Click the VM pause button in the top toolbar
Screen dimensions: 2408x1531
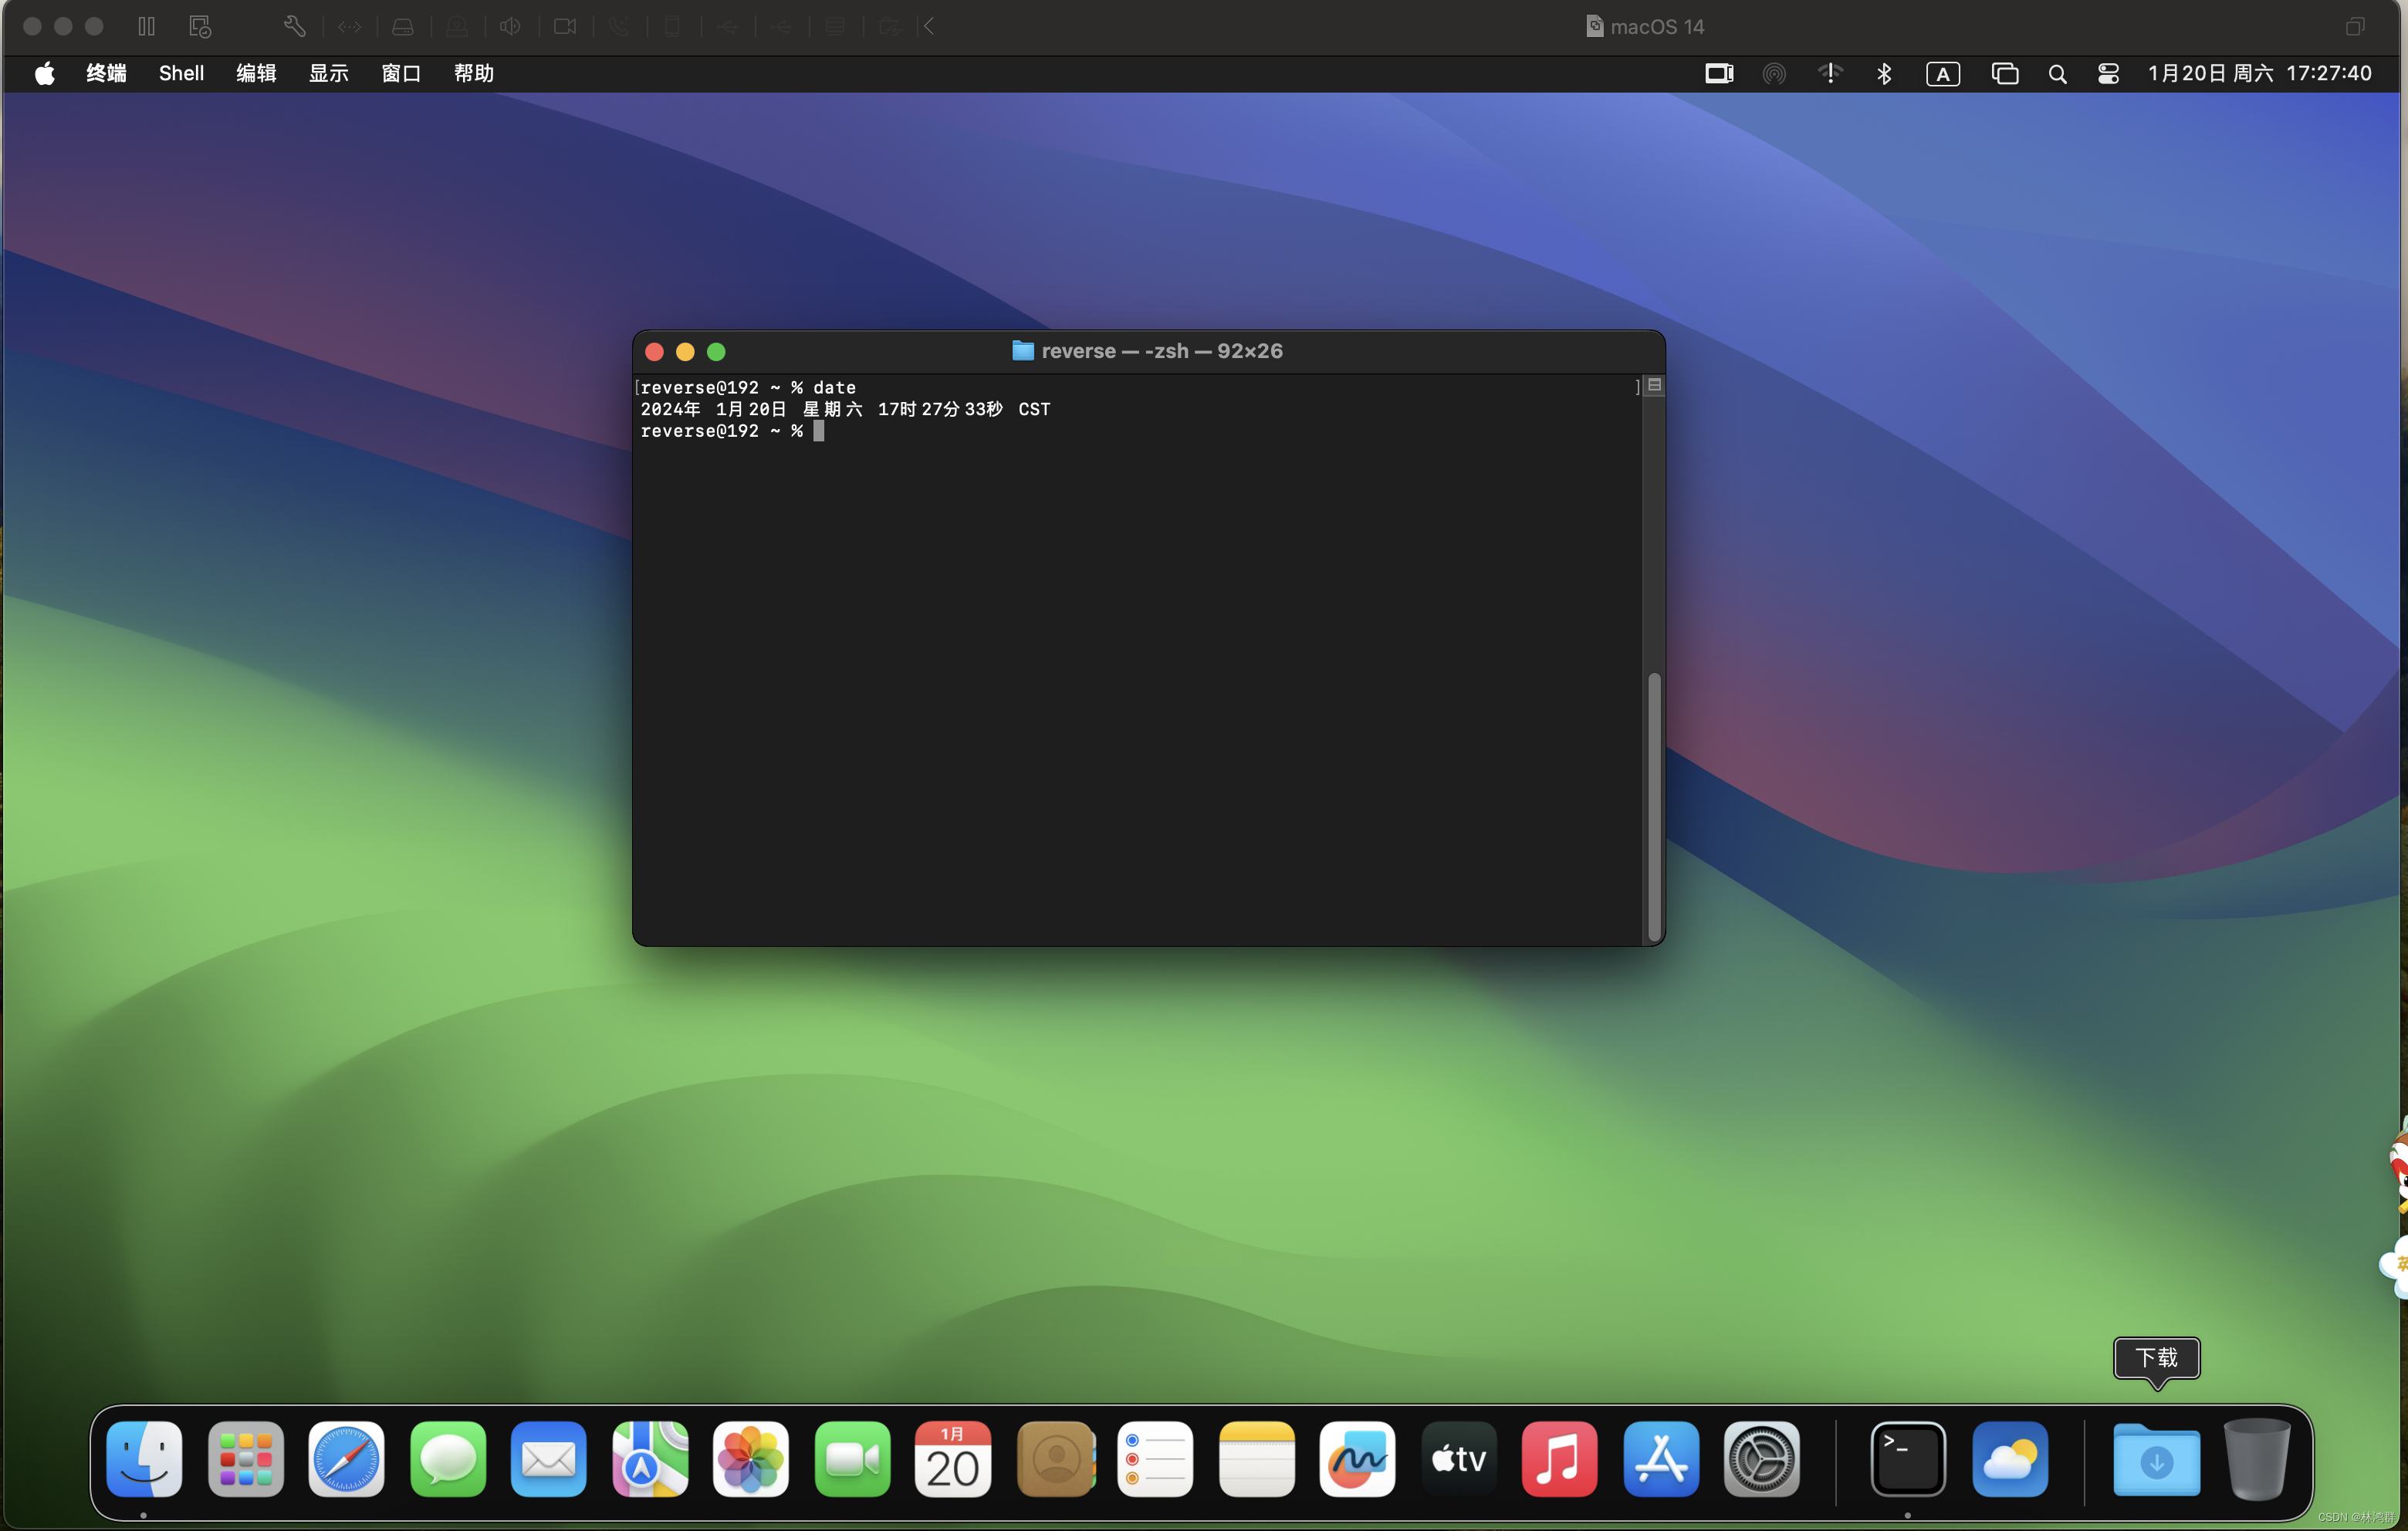pyautogui.click(x=146, y=26)
